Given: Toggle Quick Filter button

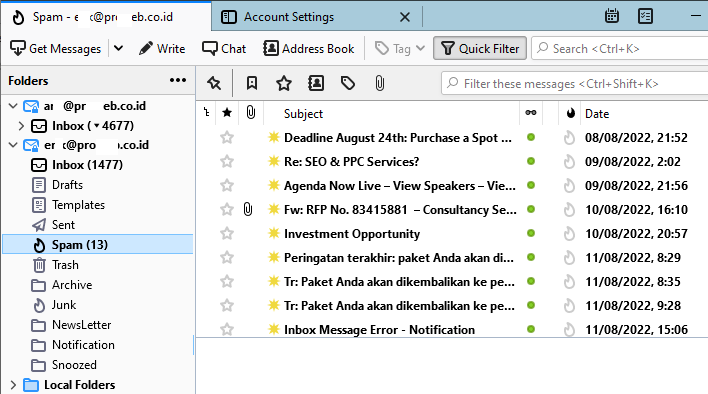Looking at the screenshot, I should point(480,48).
